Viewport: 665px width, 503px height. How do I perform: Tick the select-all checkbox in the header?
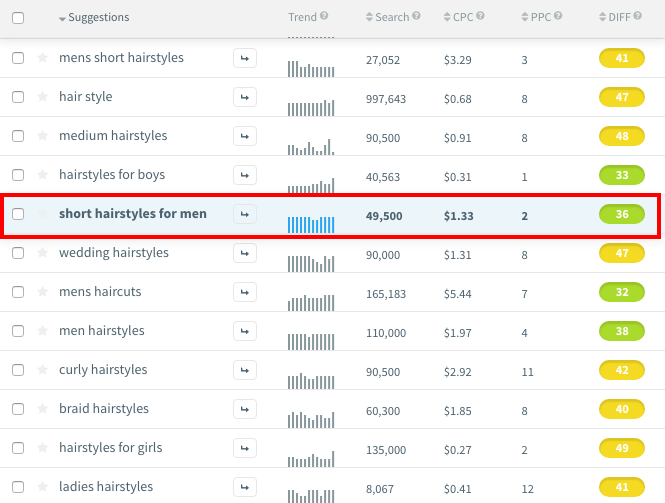coord(18,17)
